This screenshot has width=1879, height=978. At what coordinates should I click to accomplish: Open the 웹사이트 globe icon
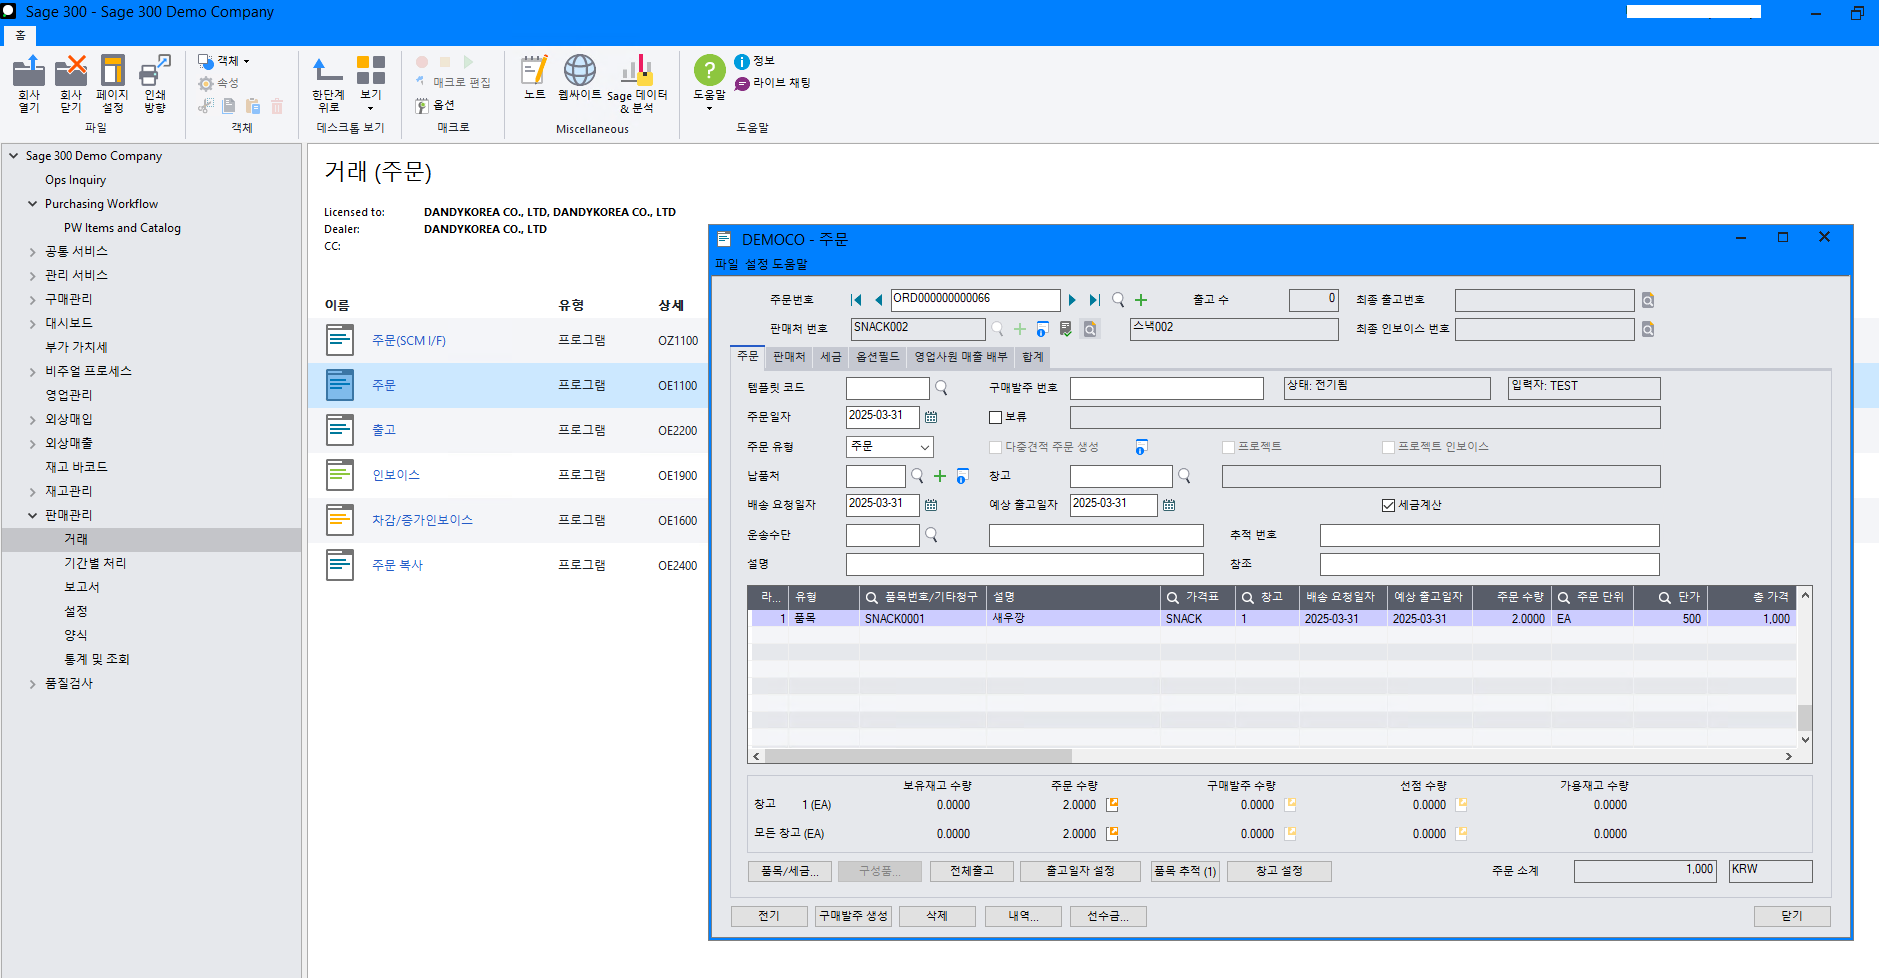pos(580,77)
